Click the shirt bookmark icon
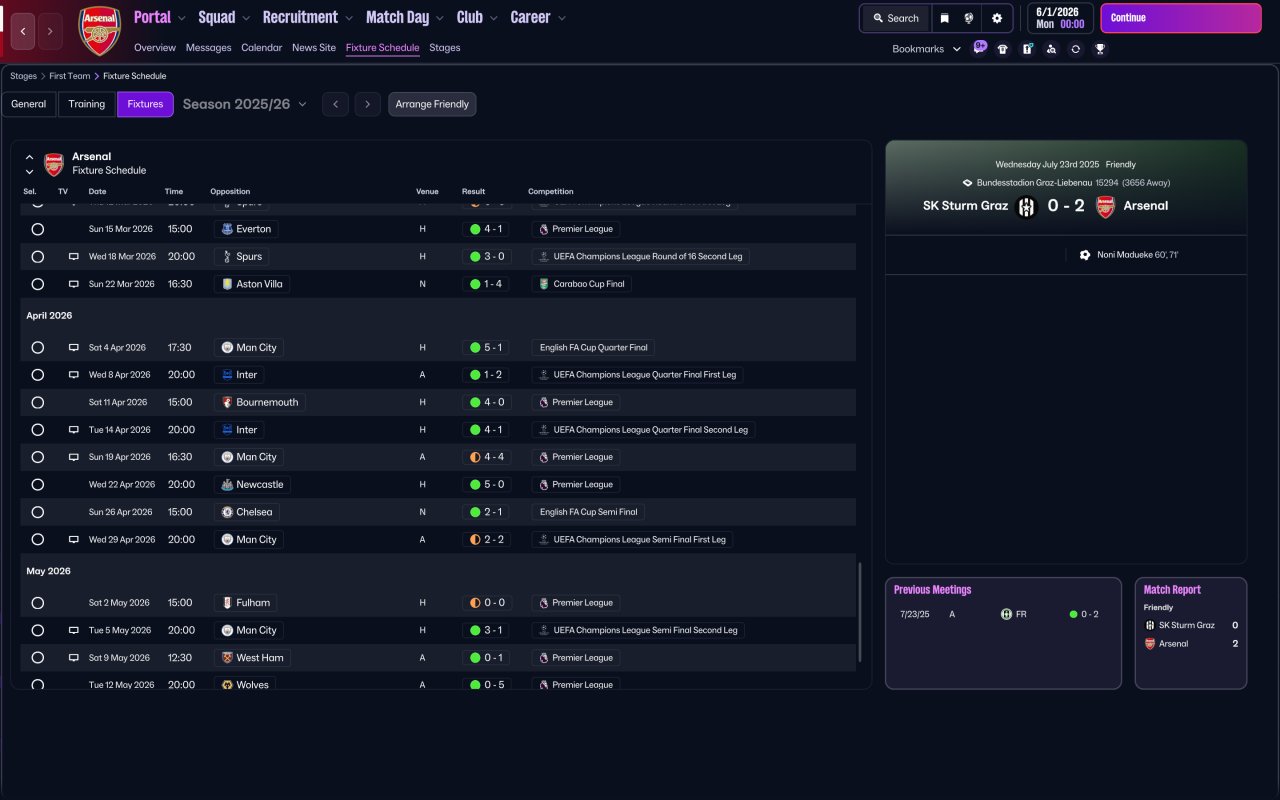The image size is (1280, 800). click(x=1003, y=49)
